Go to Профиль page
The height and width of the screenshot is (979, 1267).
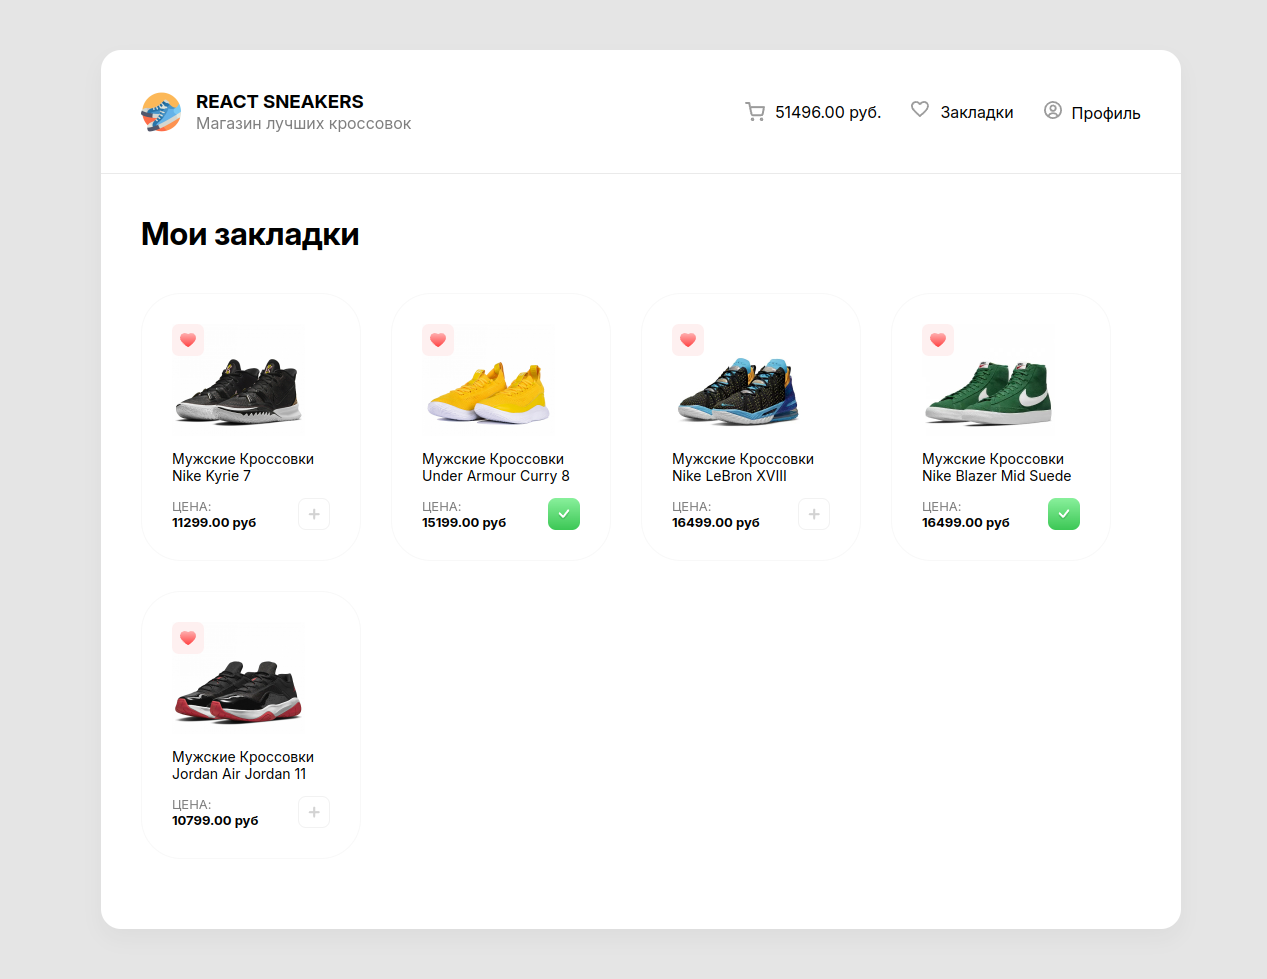(x=1105, y=113)
